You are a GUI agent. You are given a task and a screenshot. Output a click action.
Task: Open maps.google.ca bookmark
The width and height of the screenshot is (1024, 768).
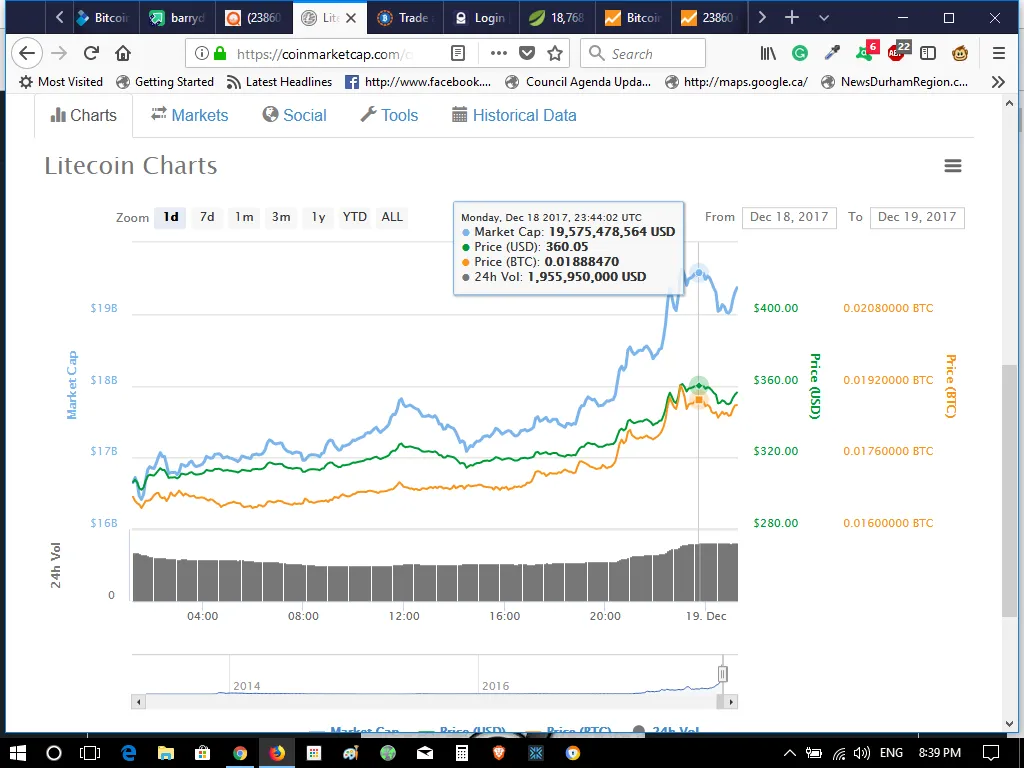tap(736, 82)
